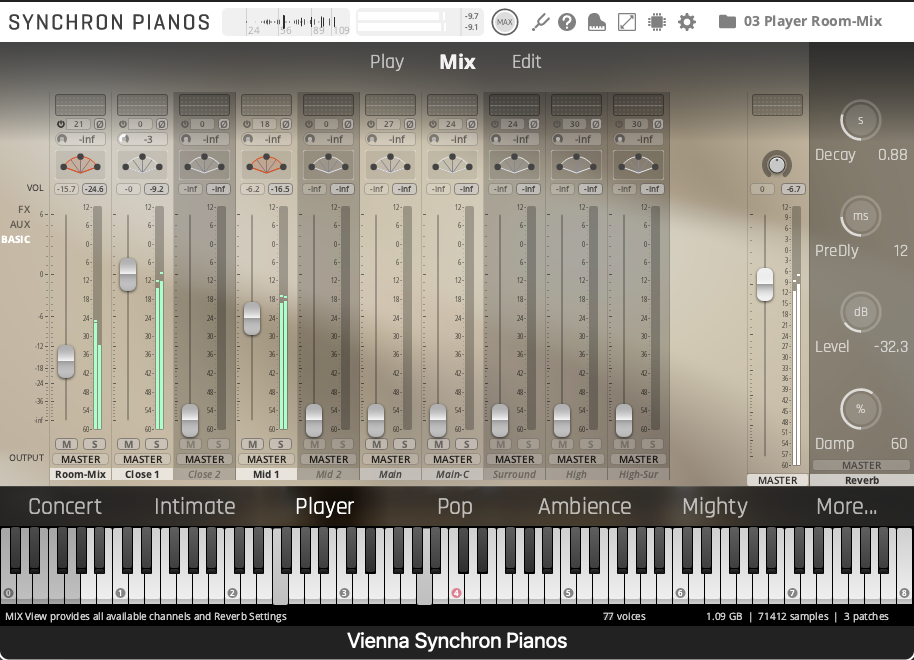Open settings with the gear icon

click(687, 22)
